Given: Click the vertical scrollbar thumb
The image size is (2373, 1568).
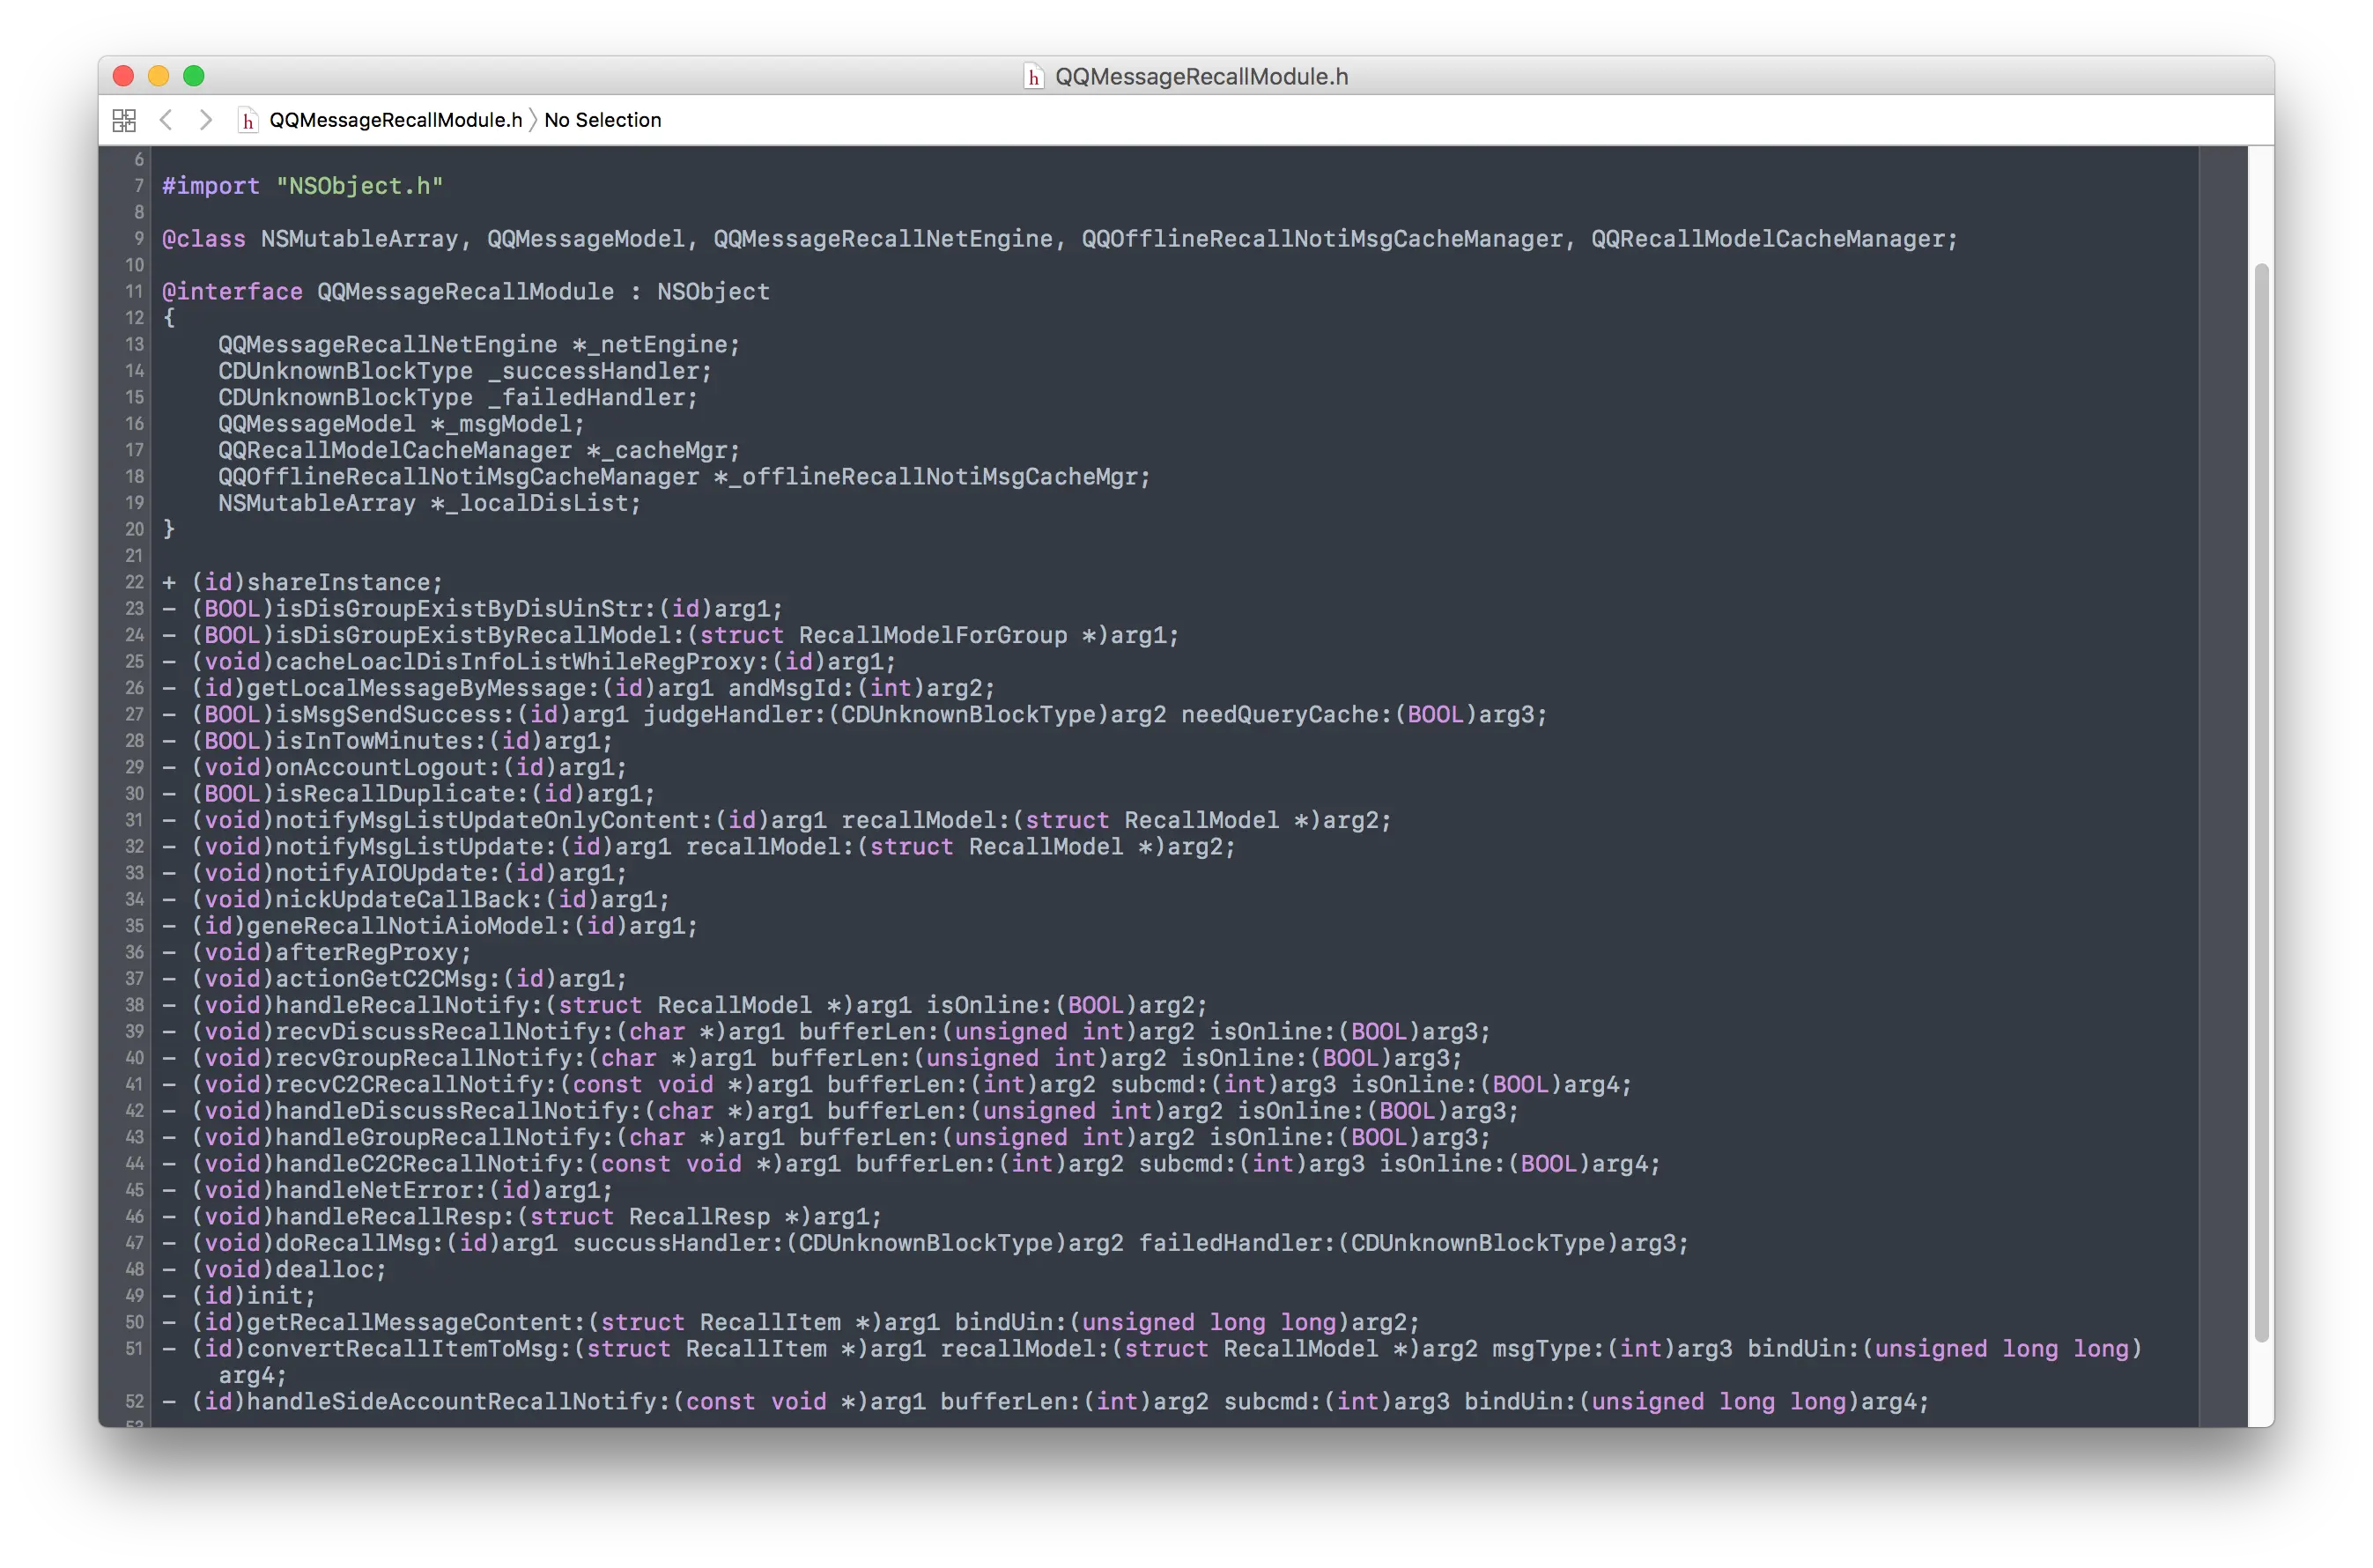Looking at the screenshot, I should (2261, 800).
